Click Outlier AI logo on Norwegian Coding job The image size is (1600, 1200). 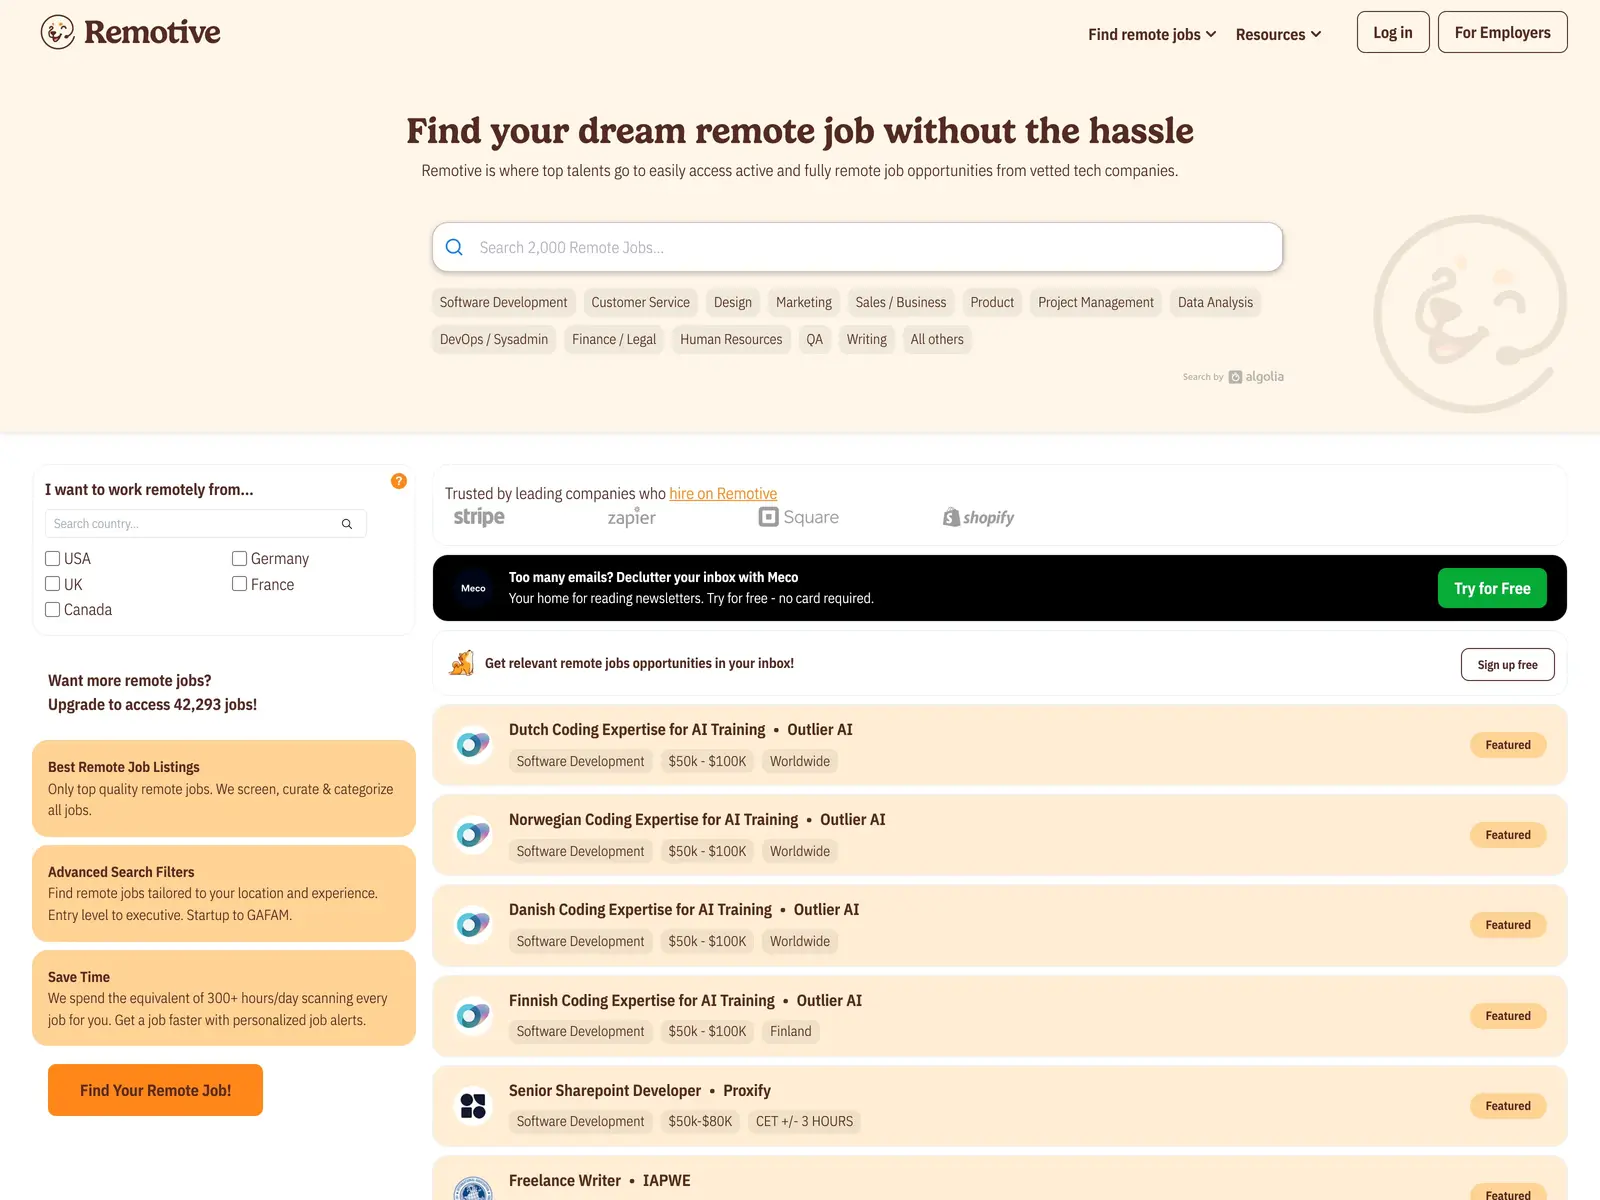(x=473, y=835)
